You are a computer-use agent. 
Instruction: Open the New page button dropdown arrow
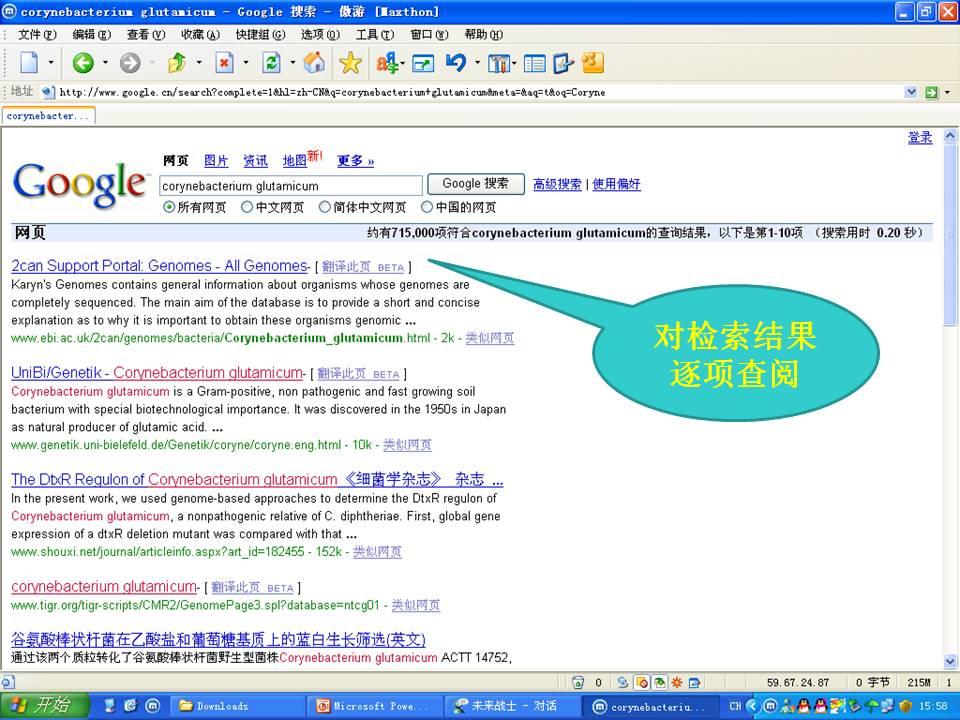(x=51, y=62)
